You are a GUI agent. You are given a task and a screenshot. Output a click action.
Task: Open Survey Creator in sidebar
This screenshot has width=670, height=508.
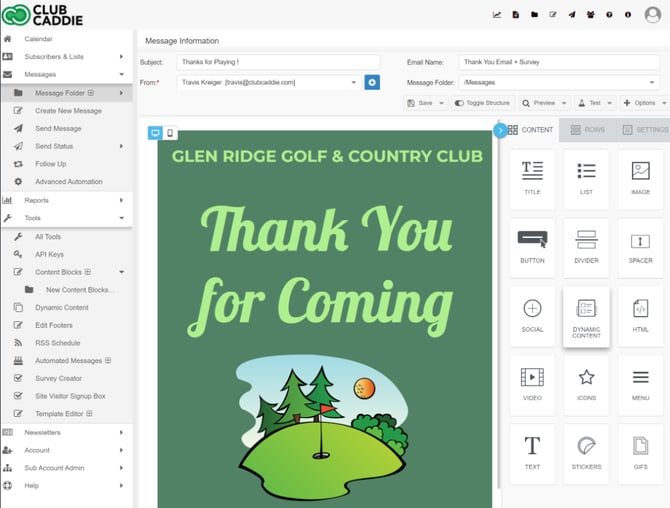pos(58,378)
